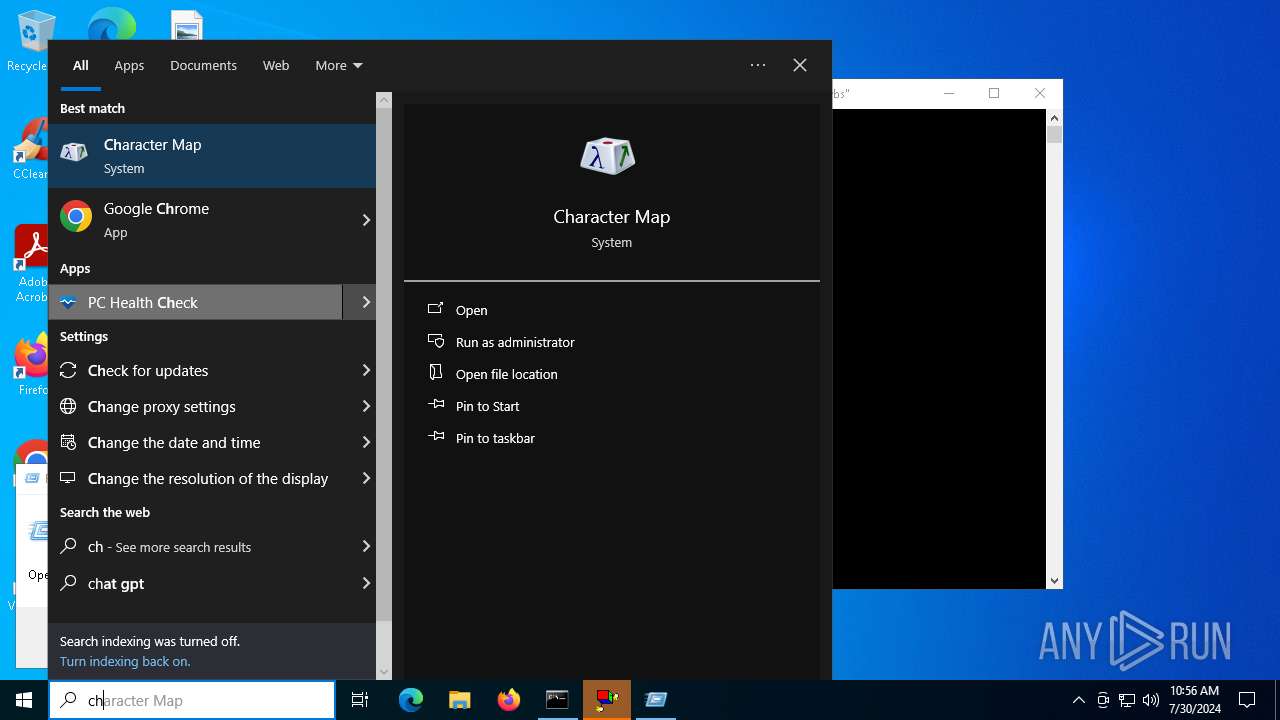Expand Check for updates result arrow
This screenshot has height=720, width=1280.
point(366,370)
